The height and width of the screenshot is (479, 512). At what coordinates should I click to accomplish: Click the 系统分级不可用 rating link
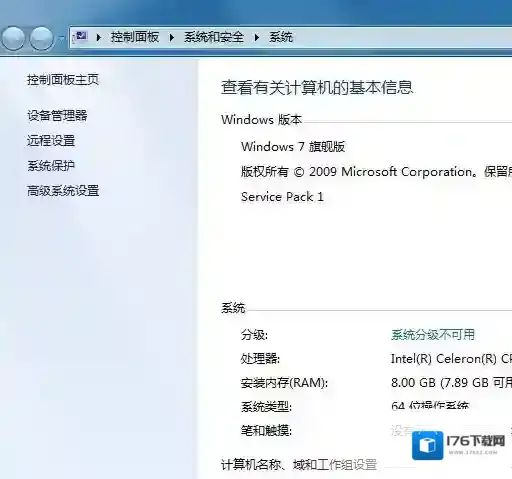tap(433, 335)
